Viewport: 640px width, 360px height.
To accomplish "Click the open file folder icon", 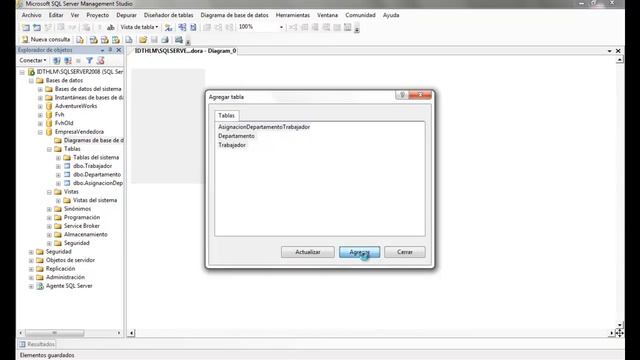I will [143, 40].
